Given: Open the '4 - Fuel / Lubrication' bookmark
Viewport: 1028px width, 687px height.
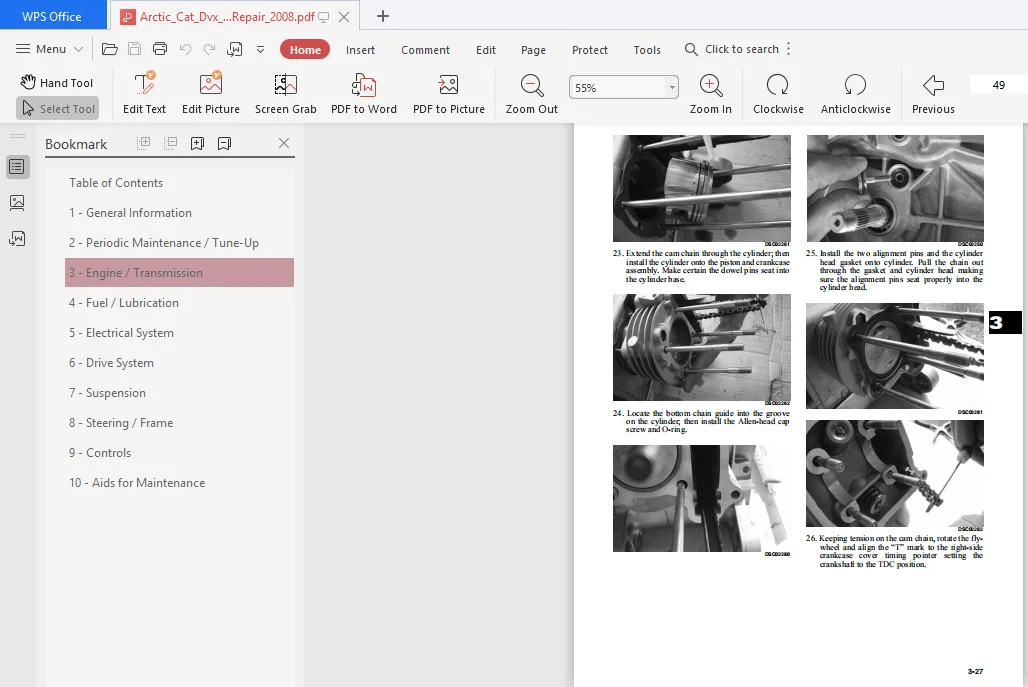Looking at the screenshot, I should 179,303.
